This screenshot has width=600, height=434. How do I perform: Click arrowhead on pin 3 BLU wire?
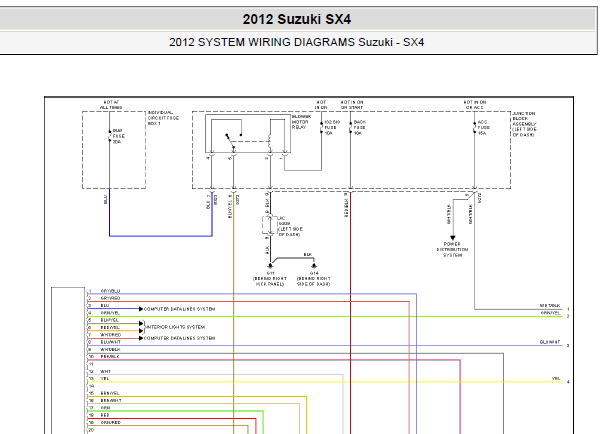141,309
